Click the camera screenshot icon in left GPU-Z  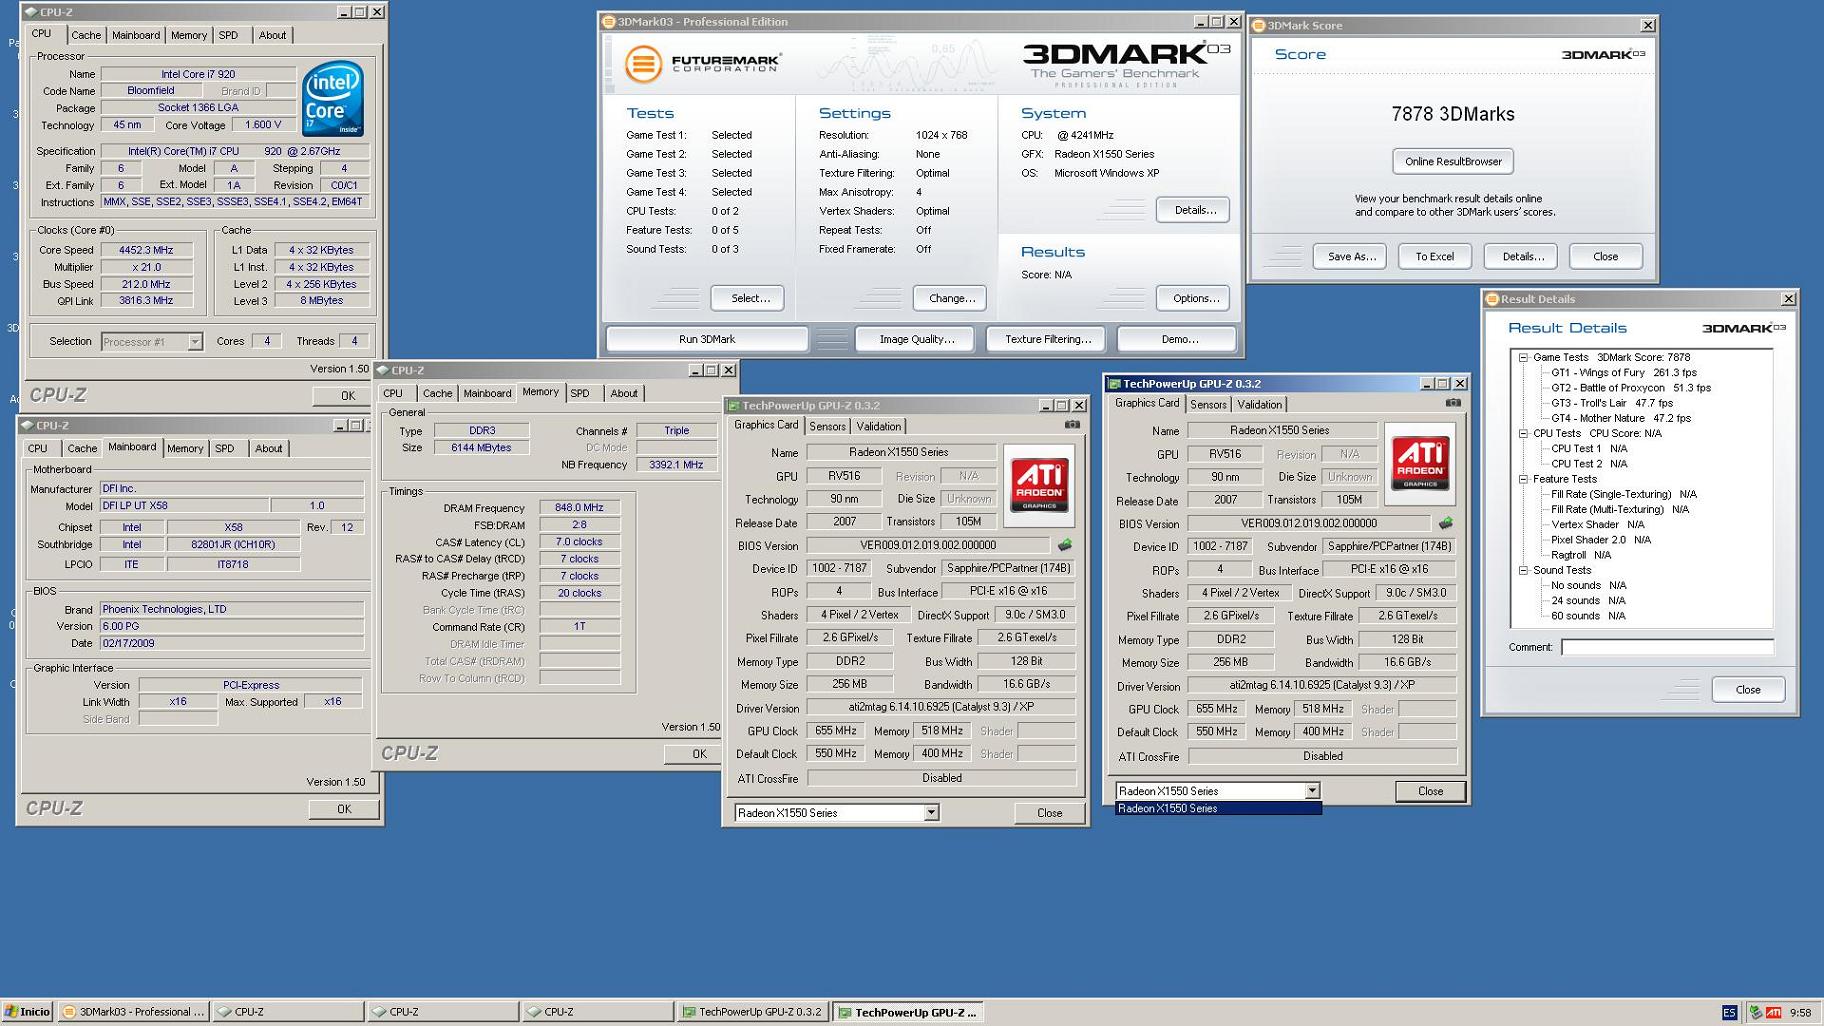(1072, 425)
